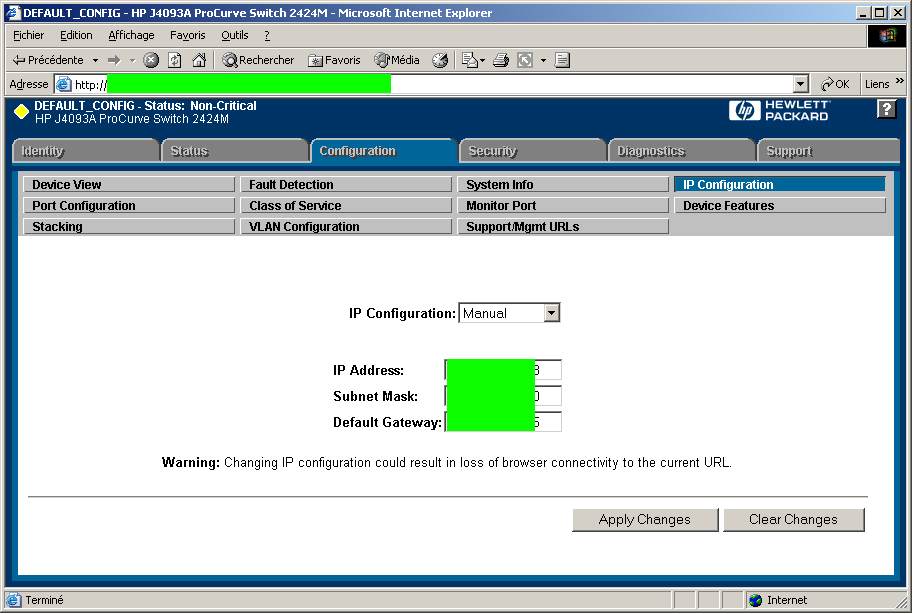913x614 pixels.
Task: Switch to the Security tab
Action: tap(533, 151)
